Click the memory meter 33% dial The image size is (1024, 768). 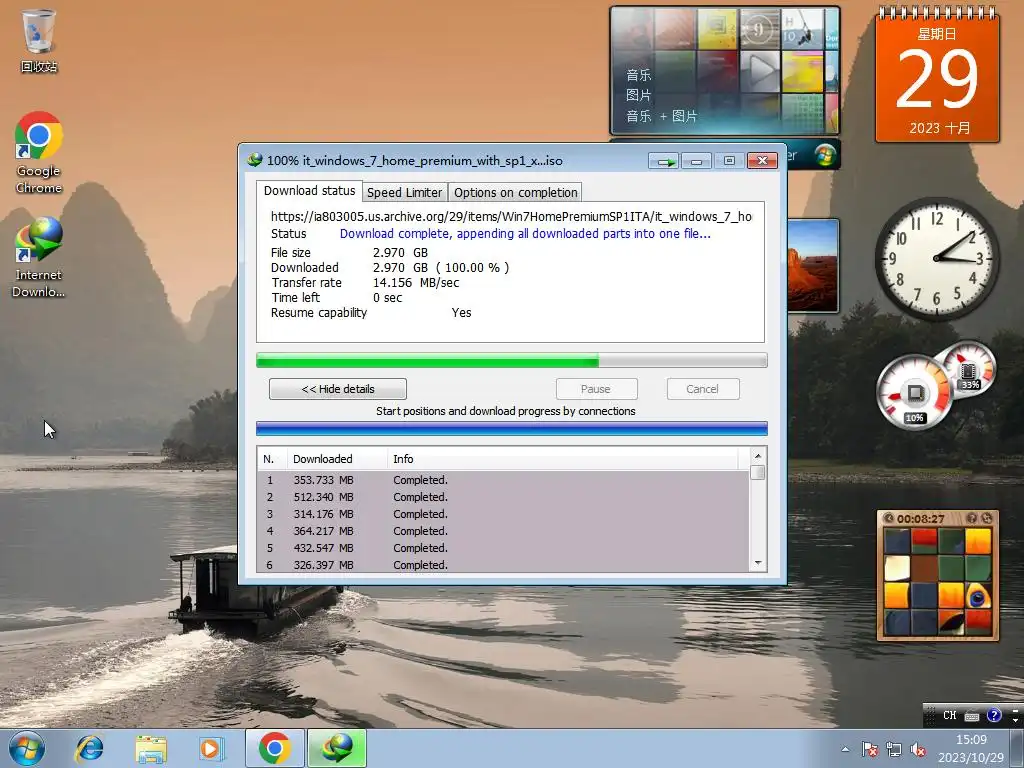(969, 370)
